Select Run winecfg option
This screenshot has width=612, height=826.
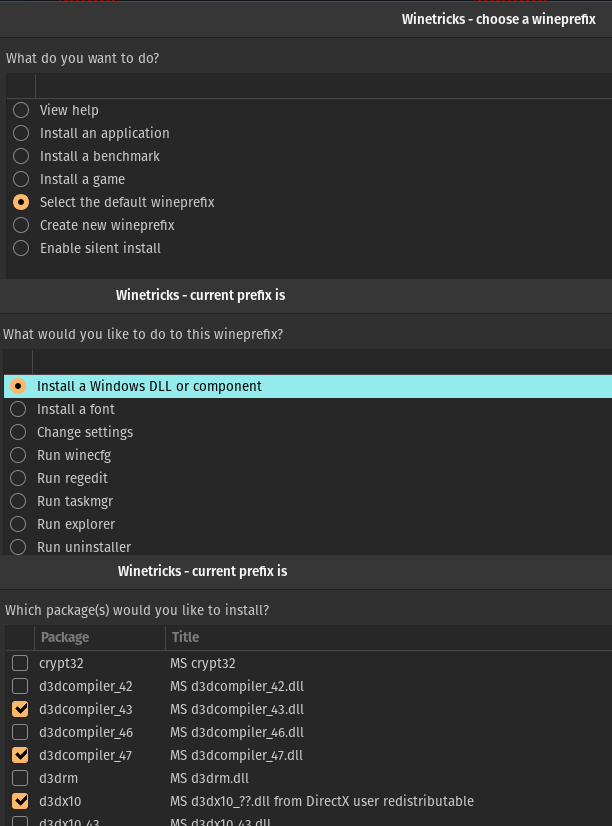pyautogui.click(x=18, y=455)
